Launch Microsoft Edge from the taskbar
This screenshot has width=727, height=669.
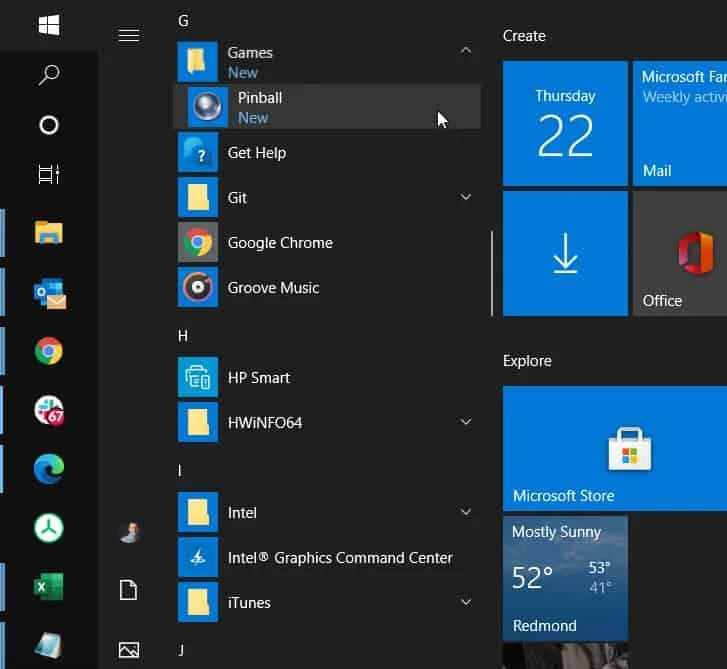tap(49, 469)
